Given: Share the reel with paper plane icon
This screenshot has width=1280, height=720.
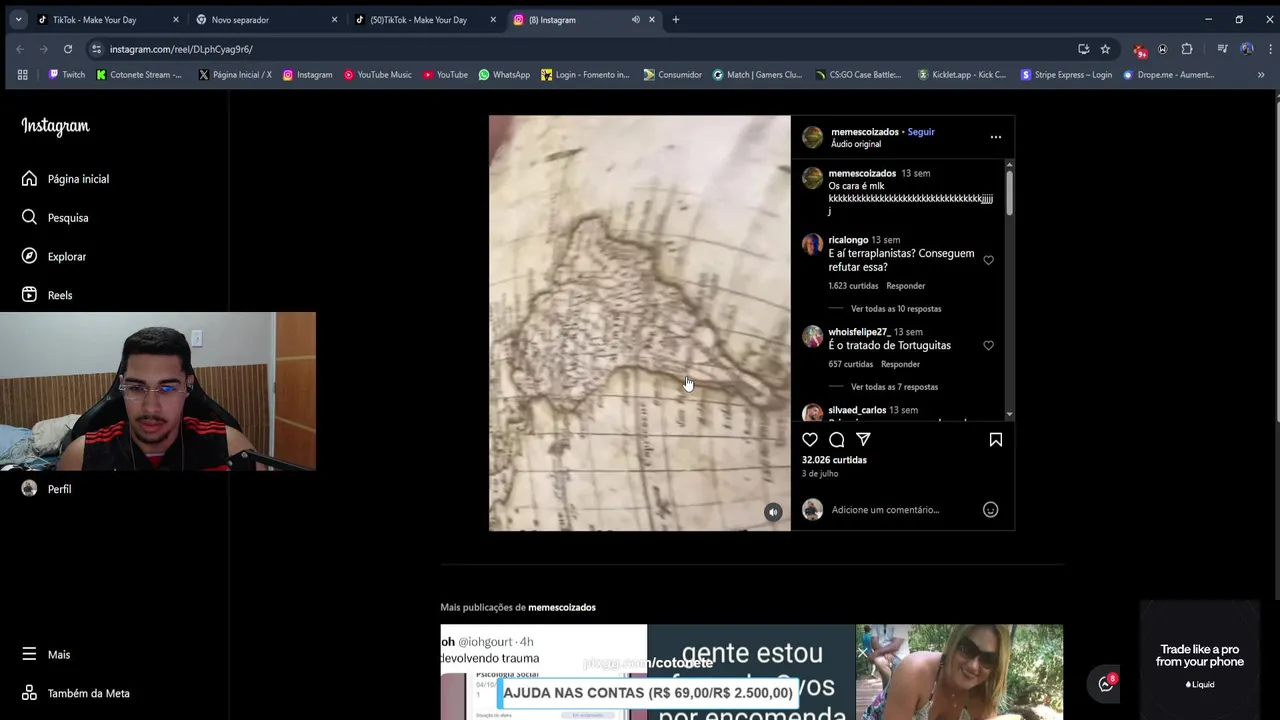Looking at the screenshot, I should (x=863, y=440).
